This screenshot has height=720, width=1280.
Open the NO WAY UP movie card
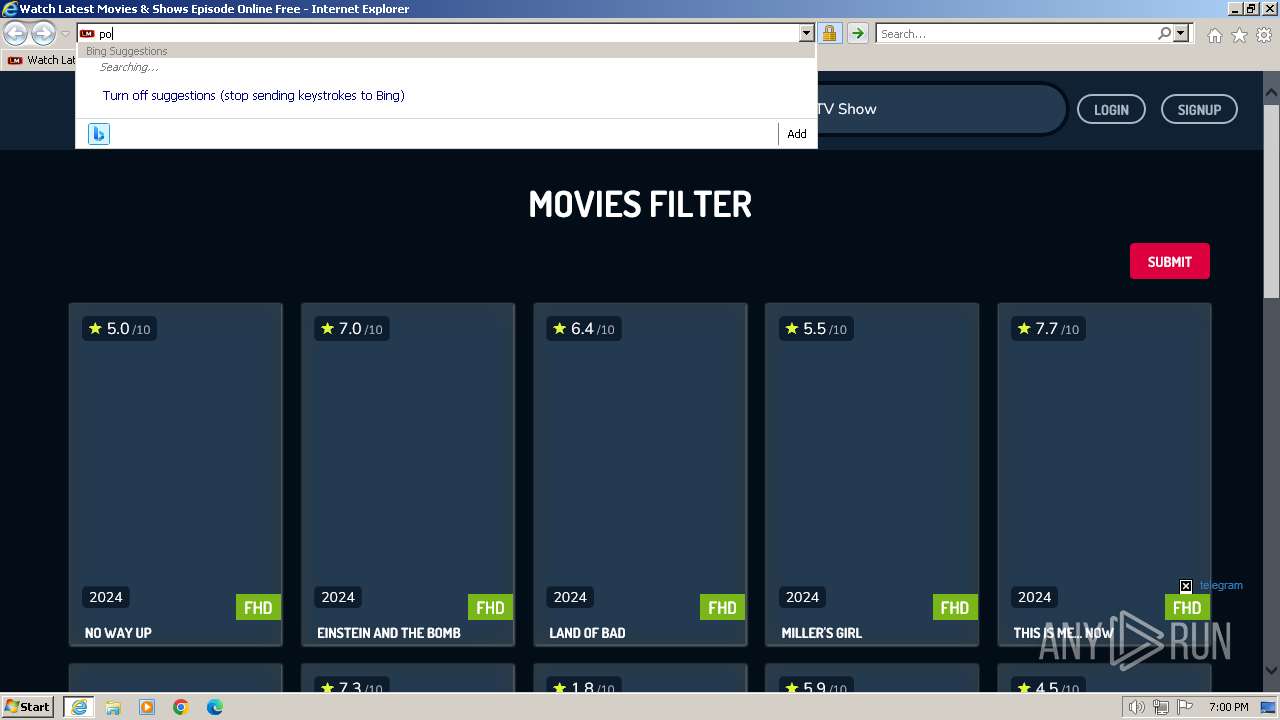point(176,474)
